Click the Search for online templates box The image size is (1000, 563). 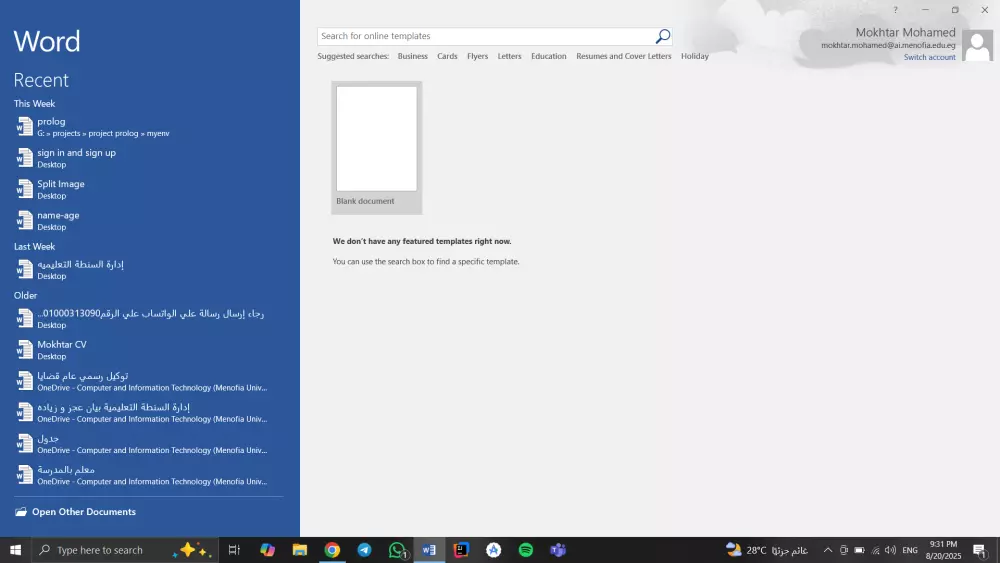pyautogui.click(x=486, y=36)
